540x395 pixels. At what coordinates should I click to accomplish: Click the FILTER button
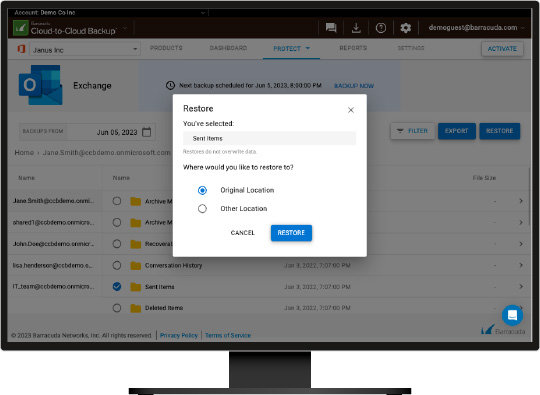pyautogui.click(x=413, y=131)
